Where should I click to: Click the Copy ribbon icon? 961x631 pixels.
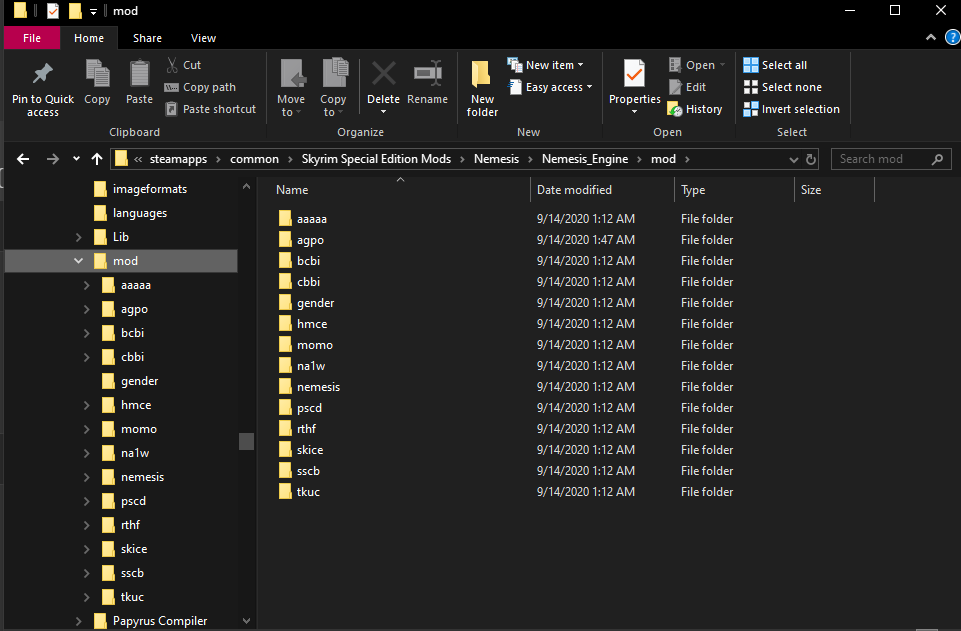(x=97, y=82)
